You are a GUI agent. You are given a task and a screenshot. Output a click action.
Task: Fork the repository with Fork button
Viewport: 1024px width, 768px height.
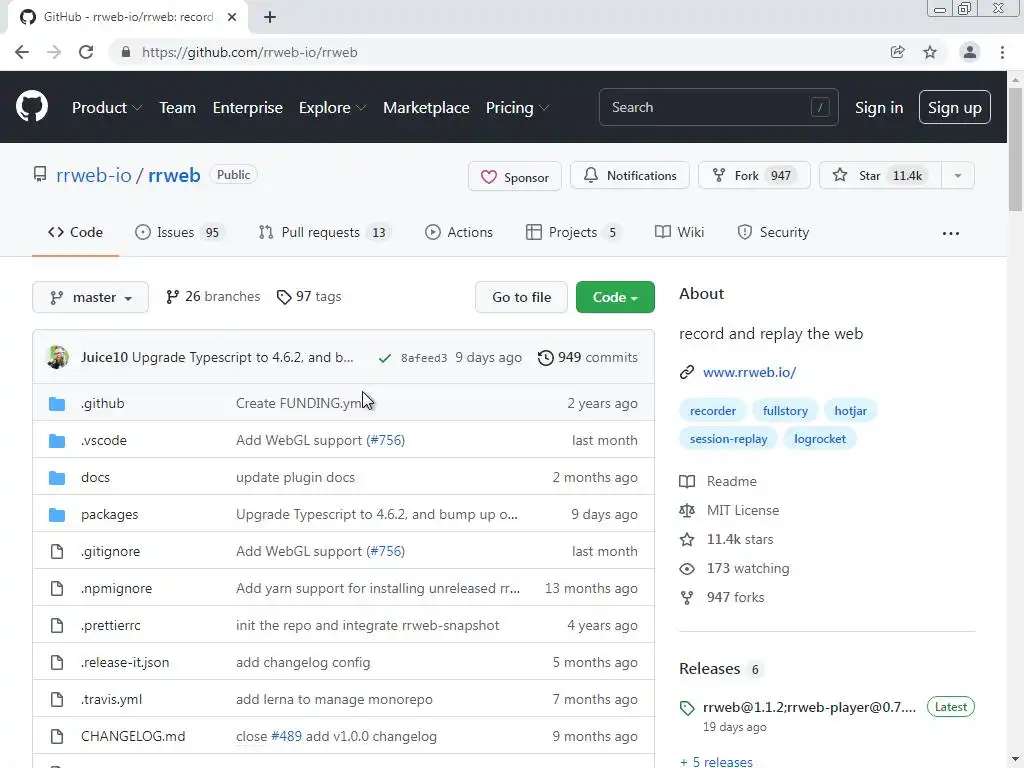tap(754, 176)
